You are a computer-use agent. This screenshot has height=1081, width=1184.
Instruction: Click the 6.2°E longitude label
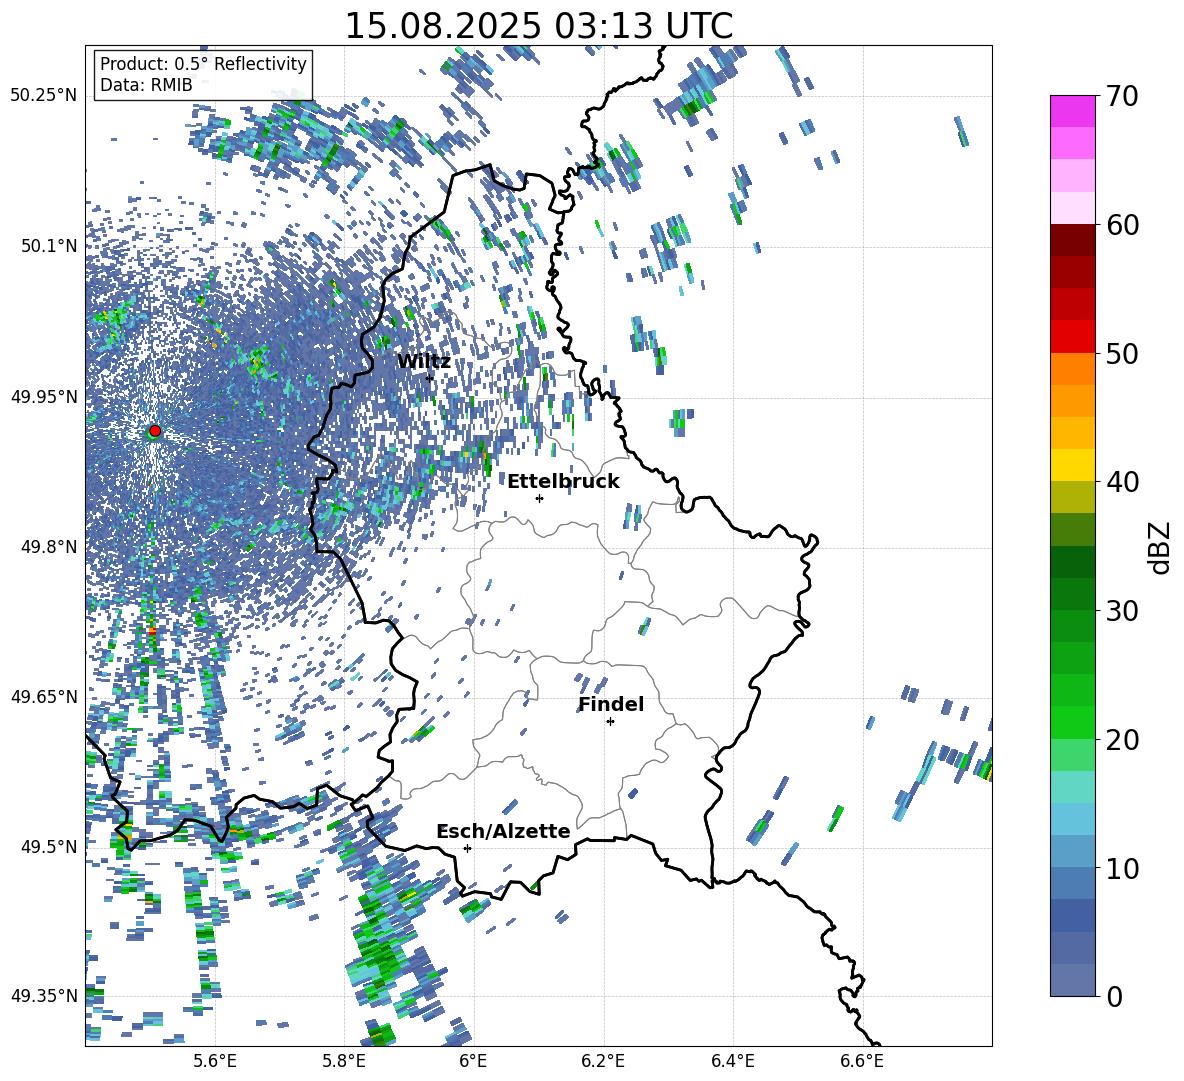click(603, 1061)
